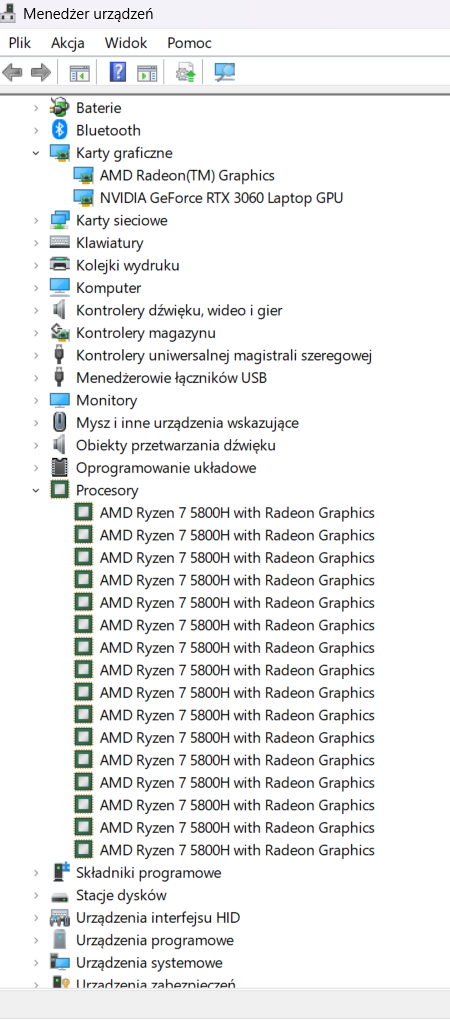
Task: Collapse the Karty graficzne category
Action: (x=36, y=153)
